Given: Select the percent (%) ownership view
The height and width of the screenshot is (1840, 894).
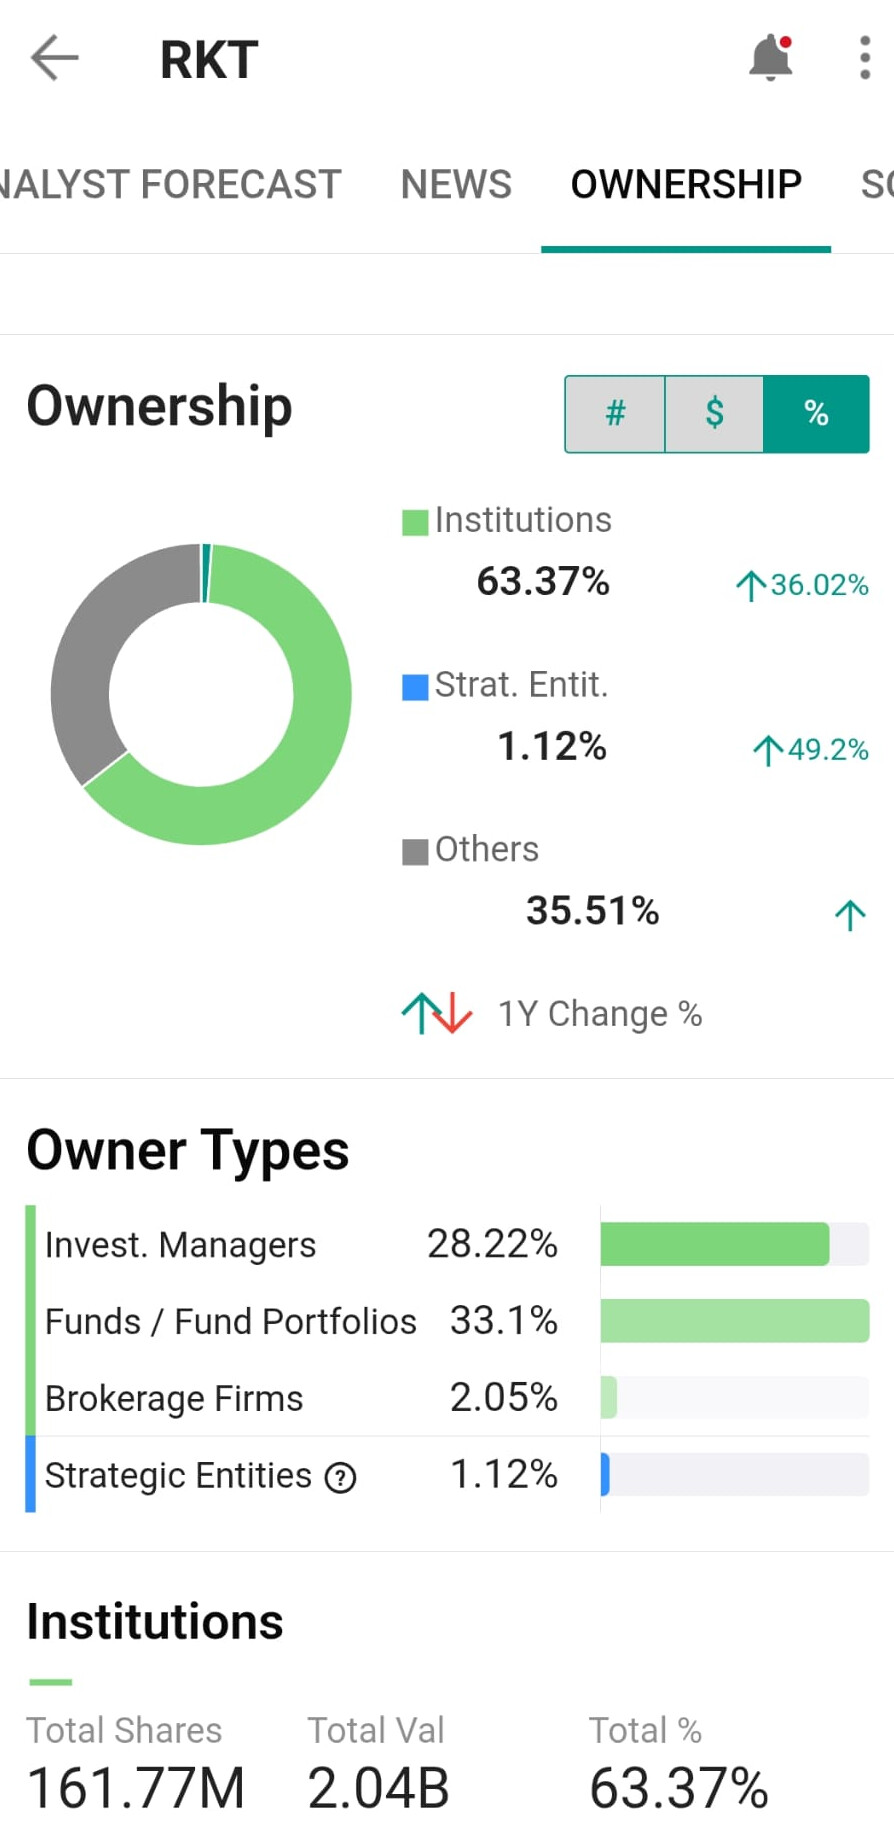Looking at the screenshot, I should (816, 413).
